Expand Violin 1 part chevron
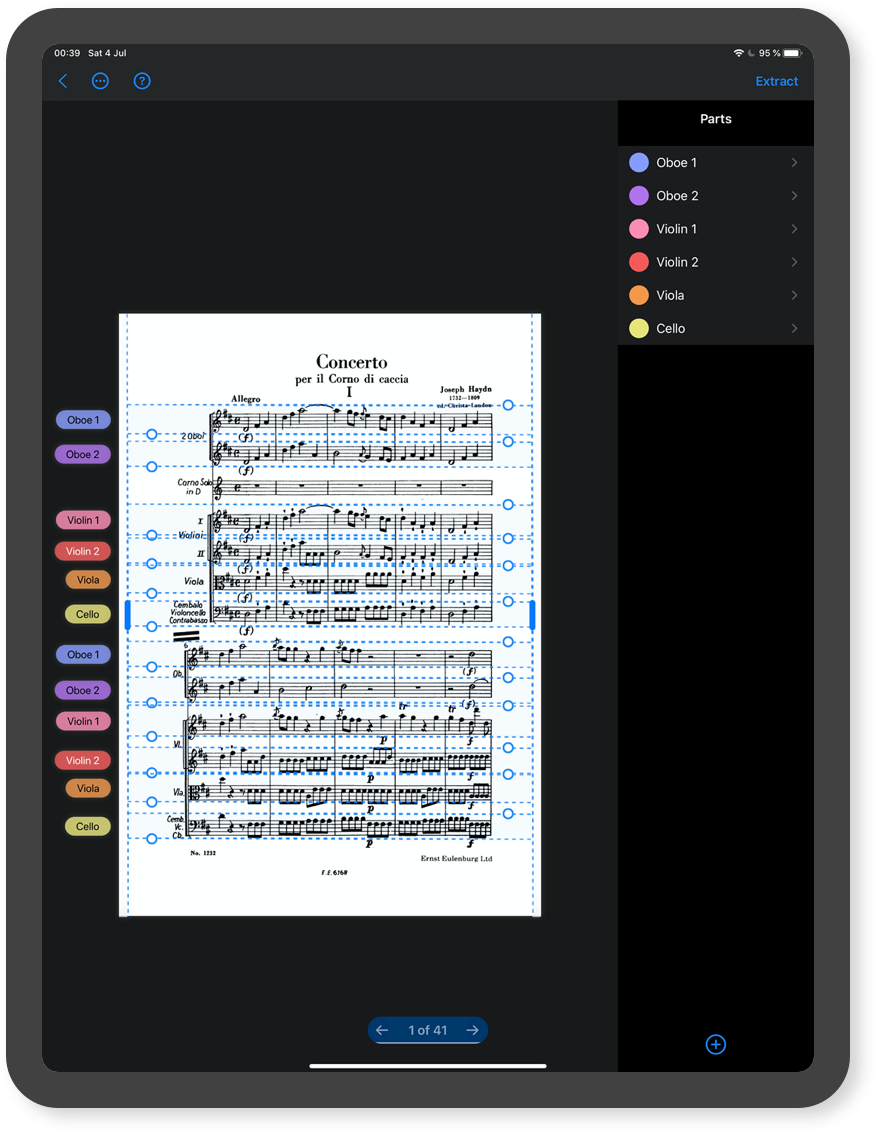This screenshot has height=1132, width=876. point(794,229)
